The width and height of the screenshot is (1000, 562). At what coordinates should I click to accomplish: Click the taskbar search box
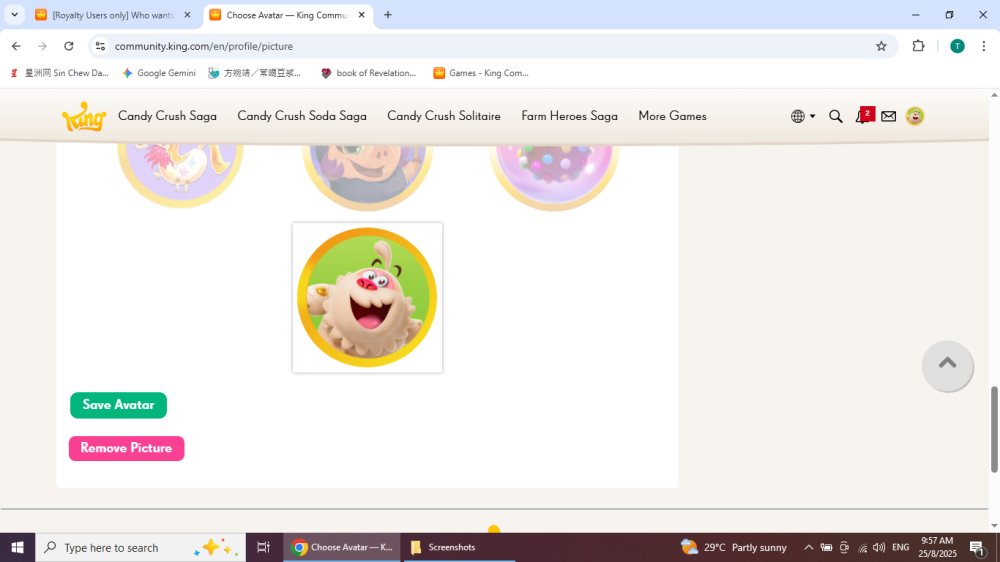coord(140,547)
